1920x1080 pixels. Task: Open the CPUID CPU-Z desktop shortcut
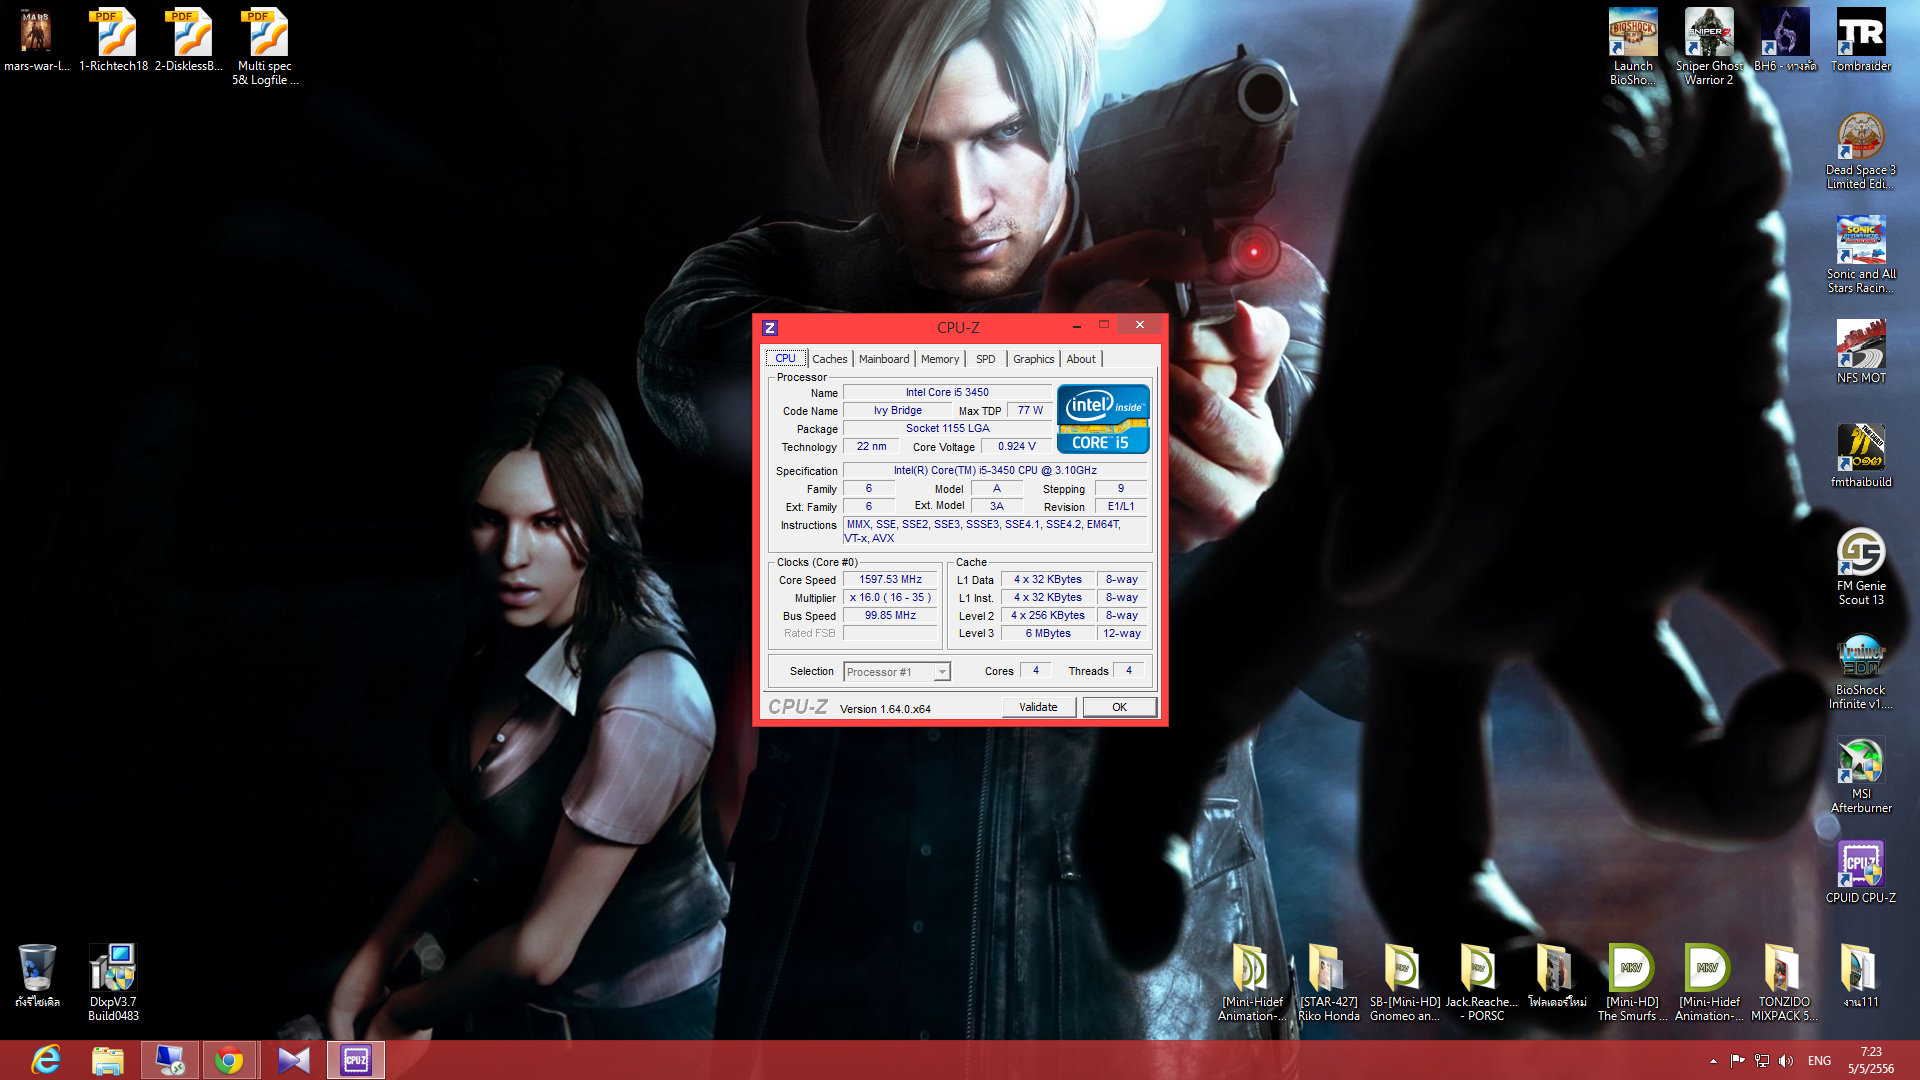point(1860,866)
